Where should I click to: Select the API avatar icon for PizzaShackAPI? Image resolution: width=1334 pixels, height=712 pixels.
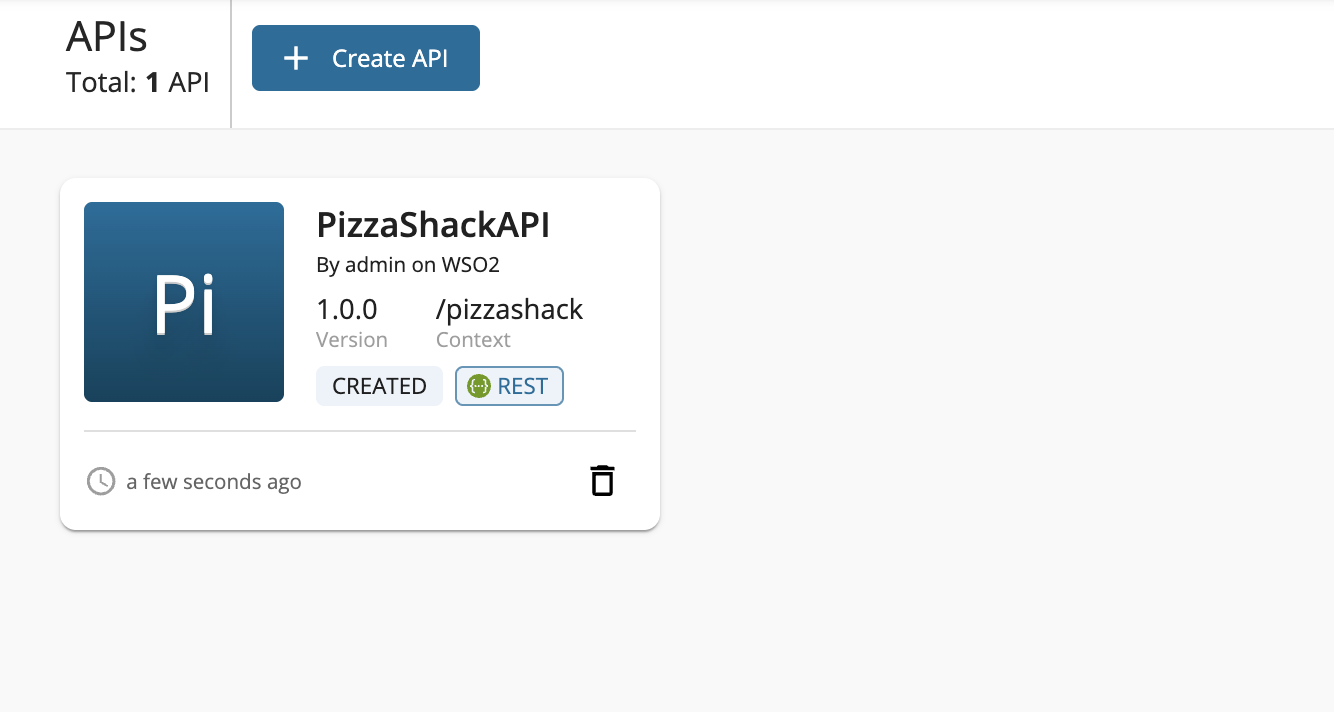point(184,302)
